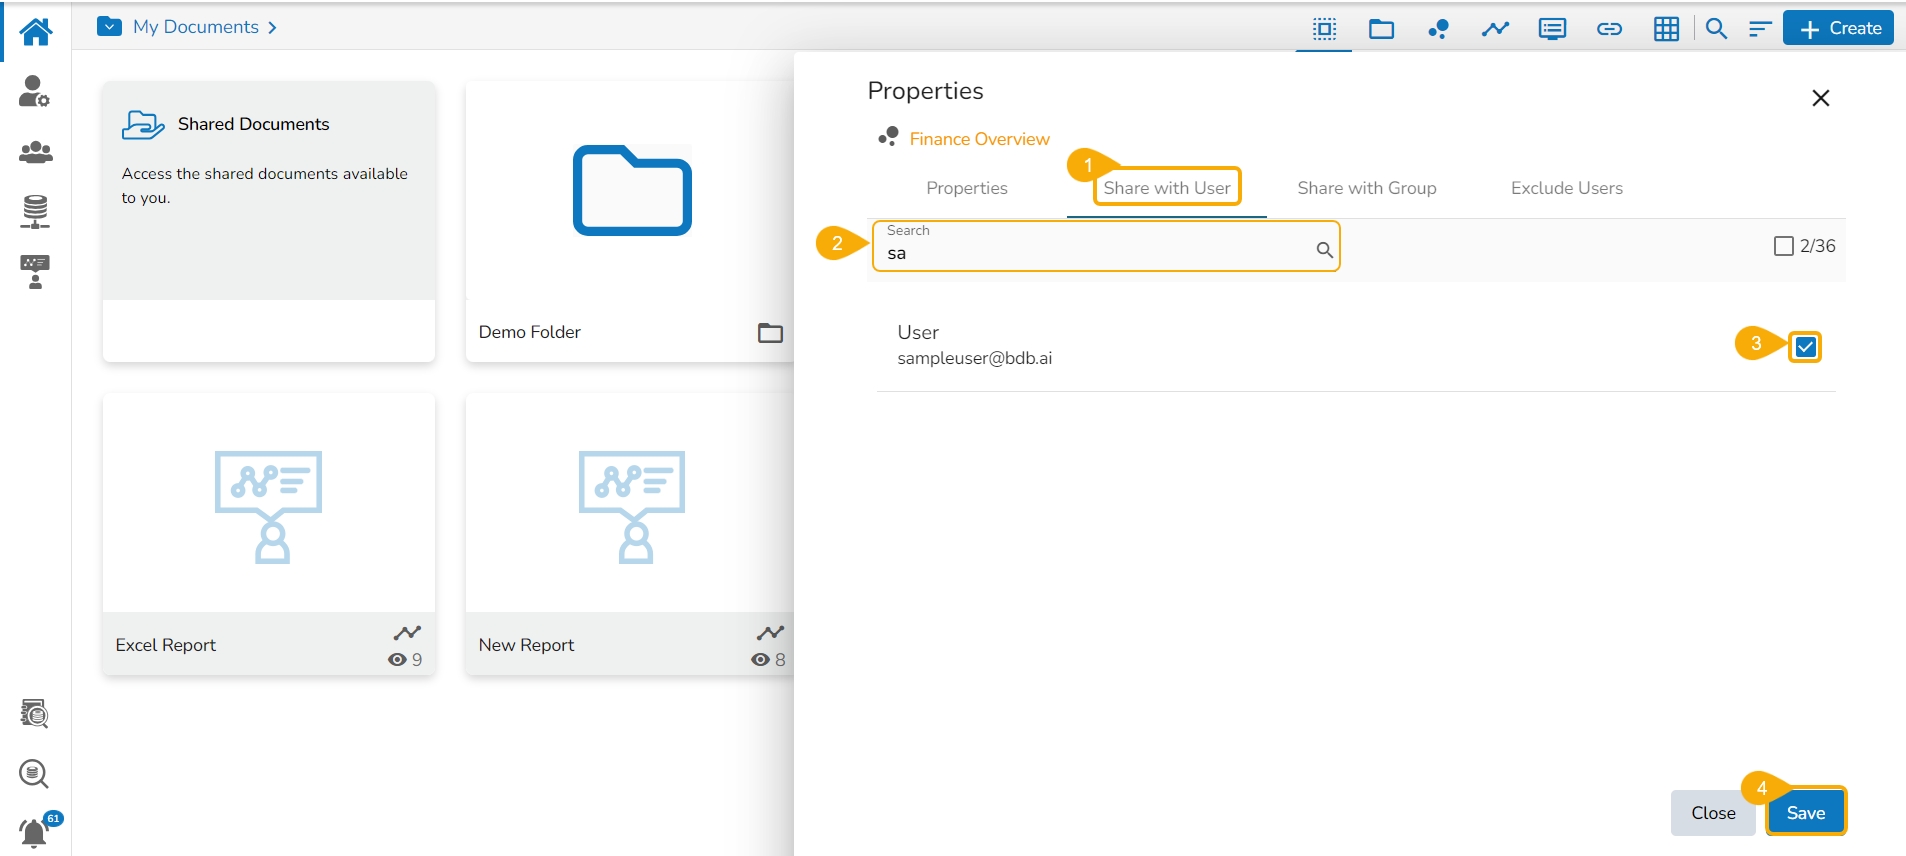
Task: Open database query search icon in sidebar
Action: [35, 774]
